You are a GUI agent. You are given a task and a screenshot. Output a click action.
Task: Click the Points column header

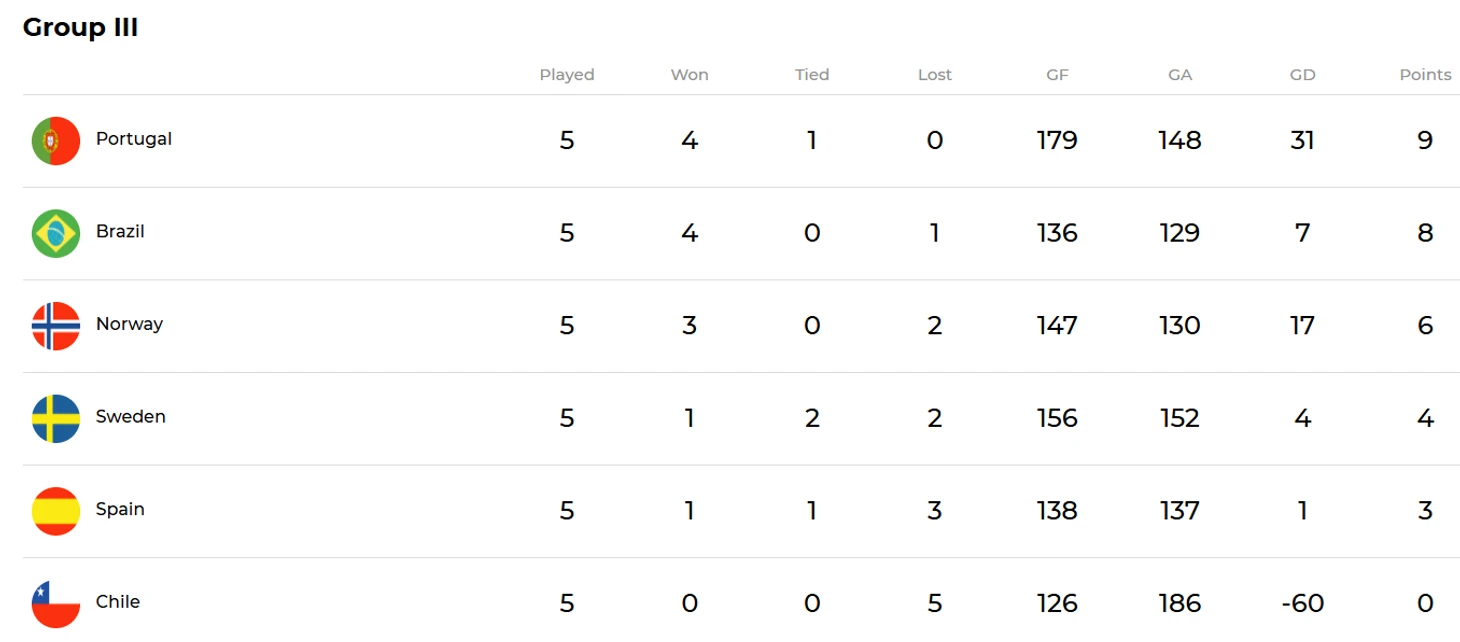[1425, 75]
